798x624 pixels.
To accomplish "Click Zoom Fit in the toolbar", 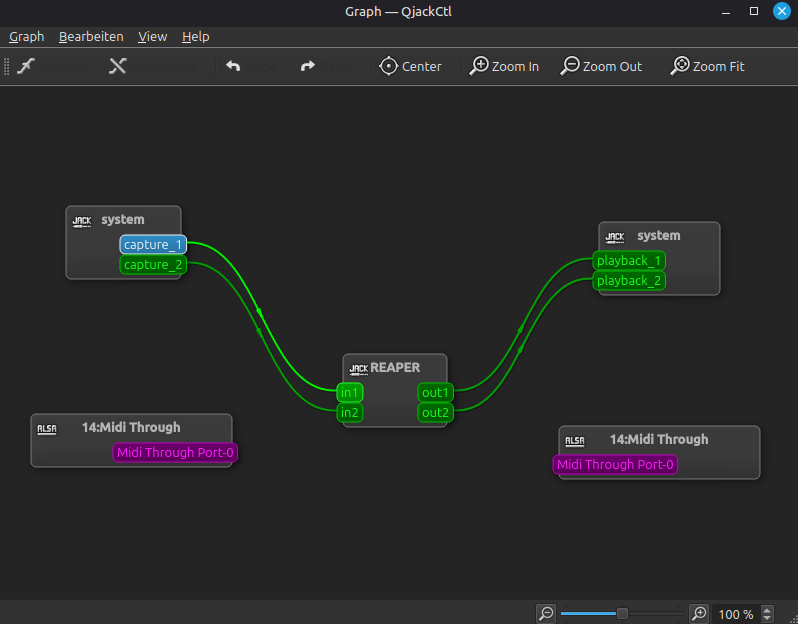I will 708,66.
